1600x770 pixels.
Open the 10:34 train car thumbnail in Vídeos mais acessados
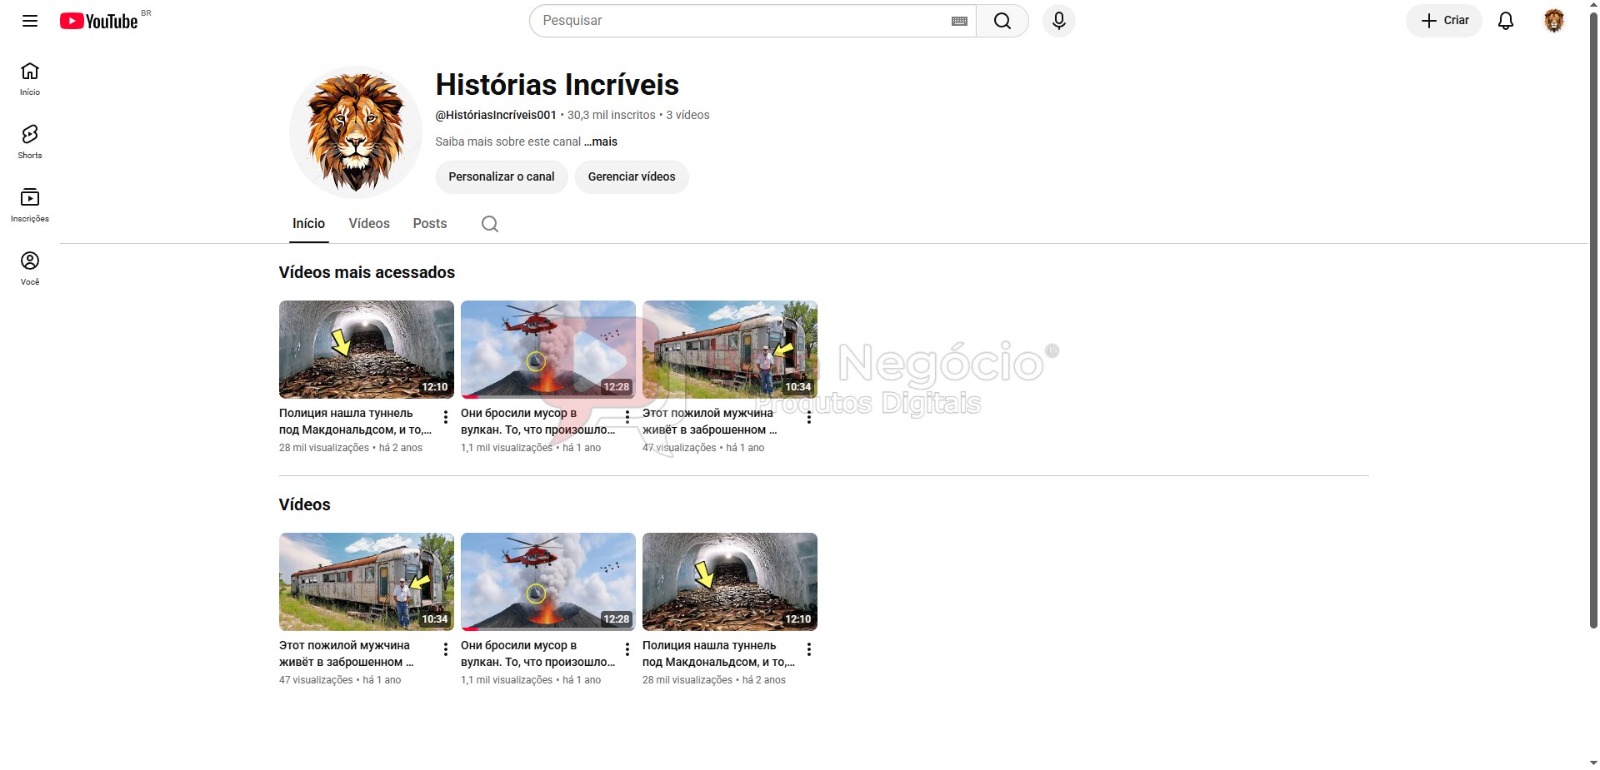click(730, 350)
